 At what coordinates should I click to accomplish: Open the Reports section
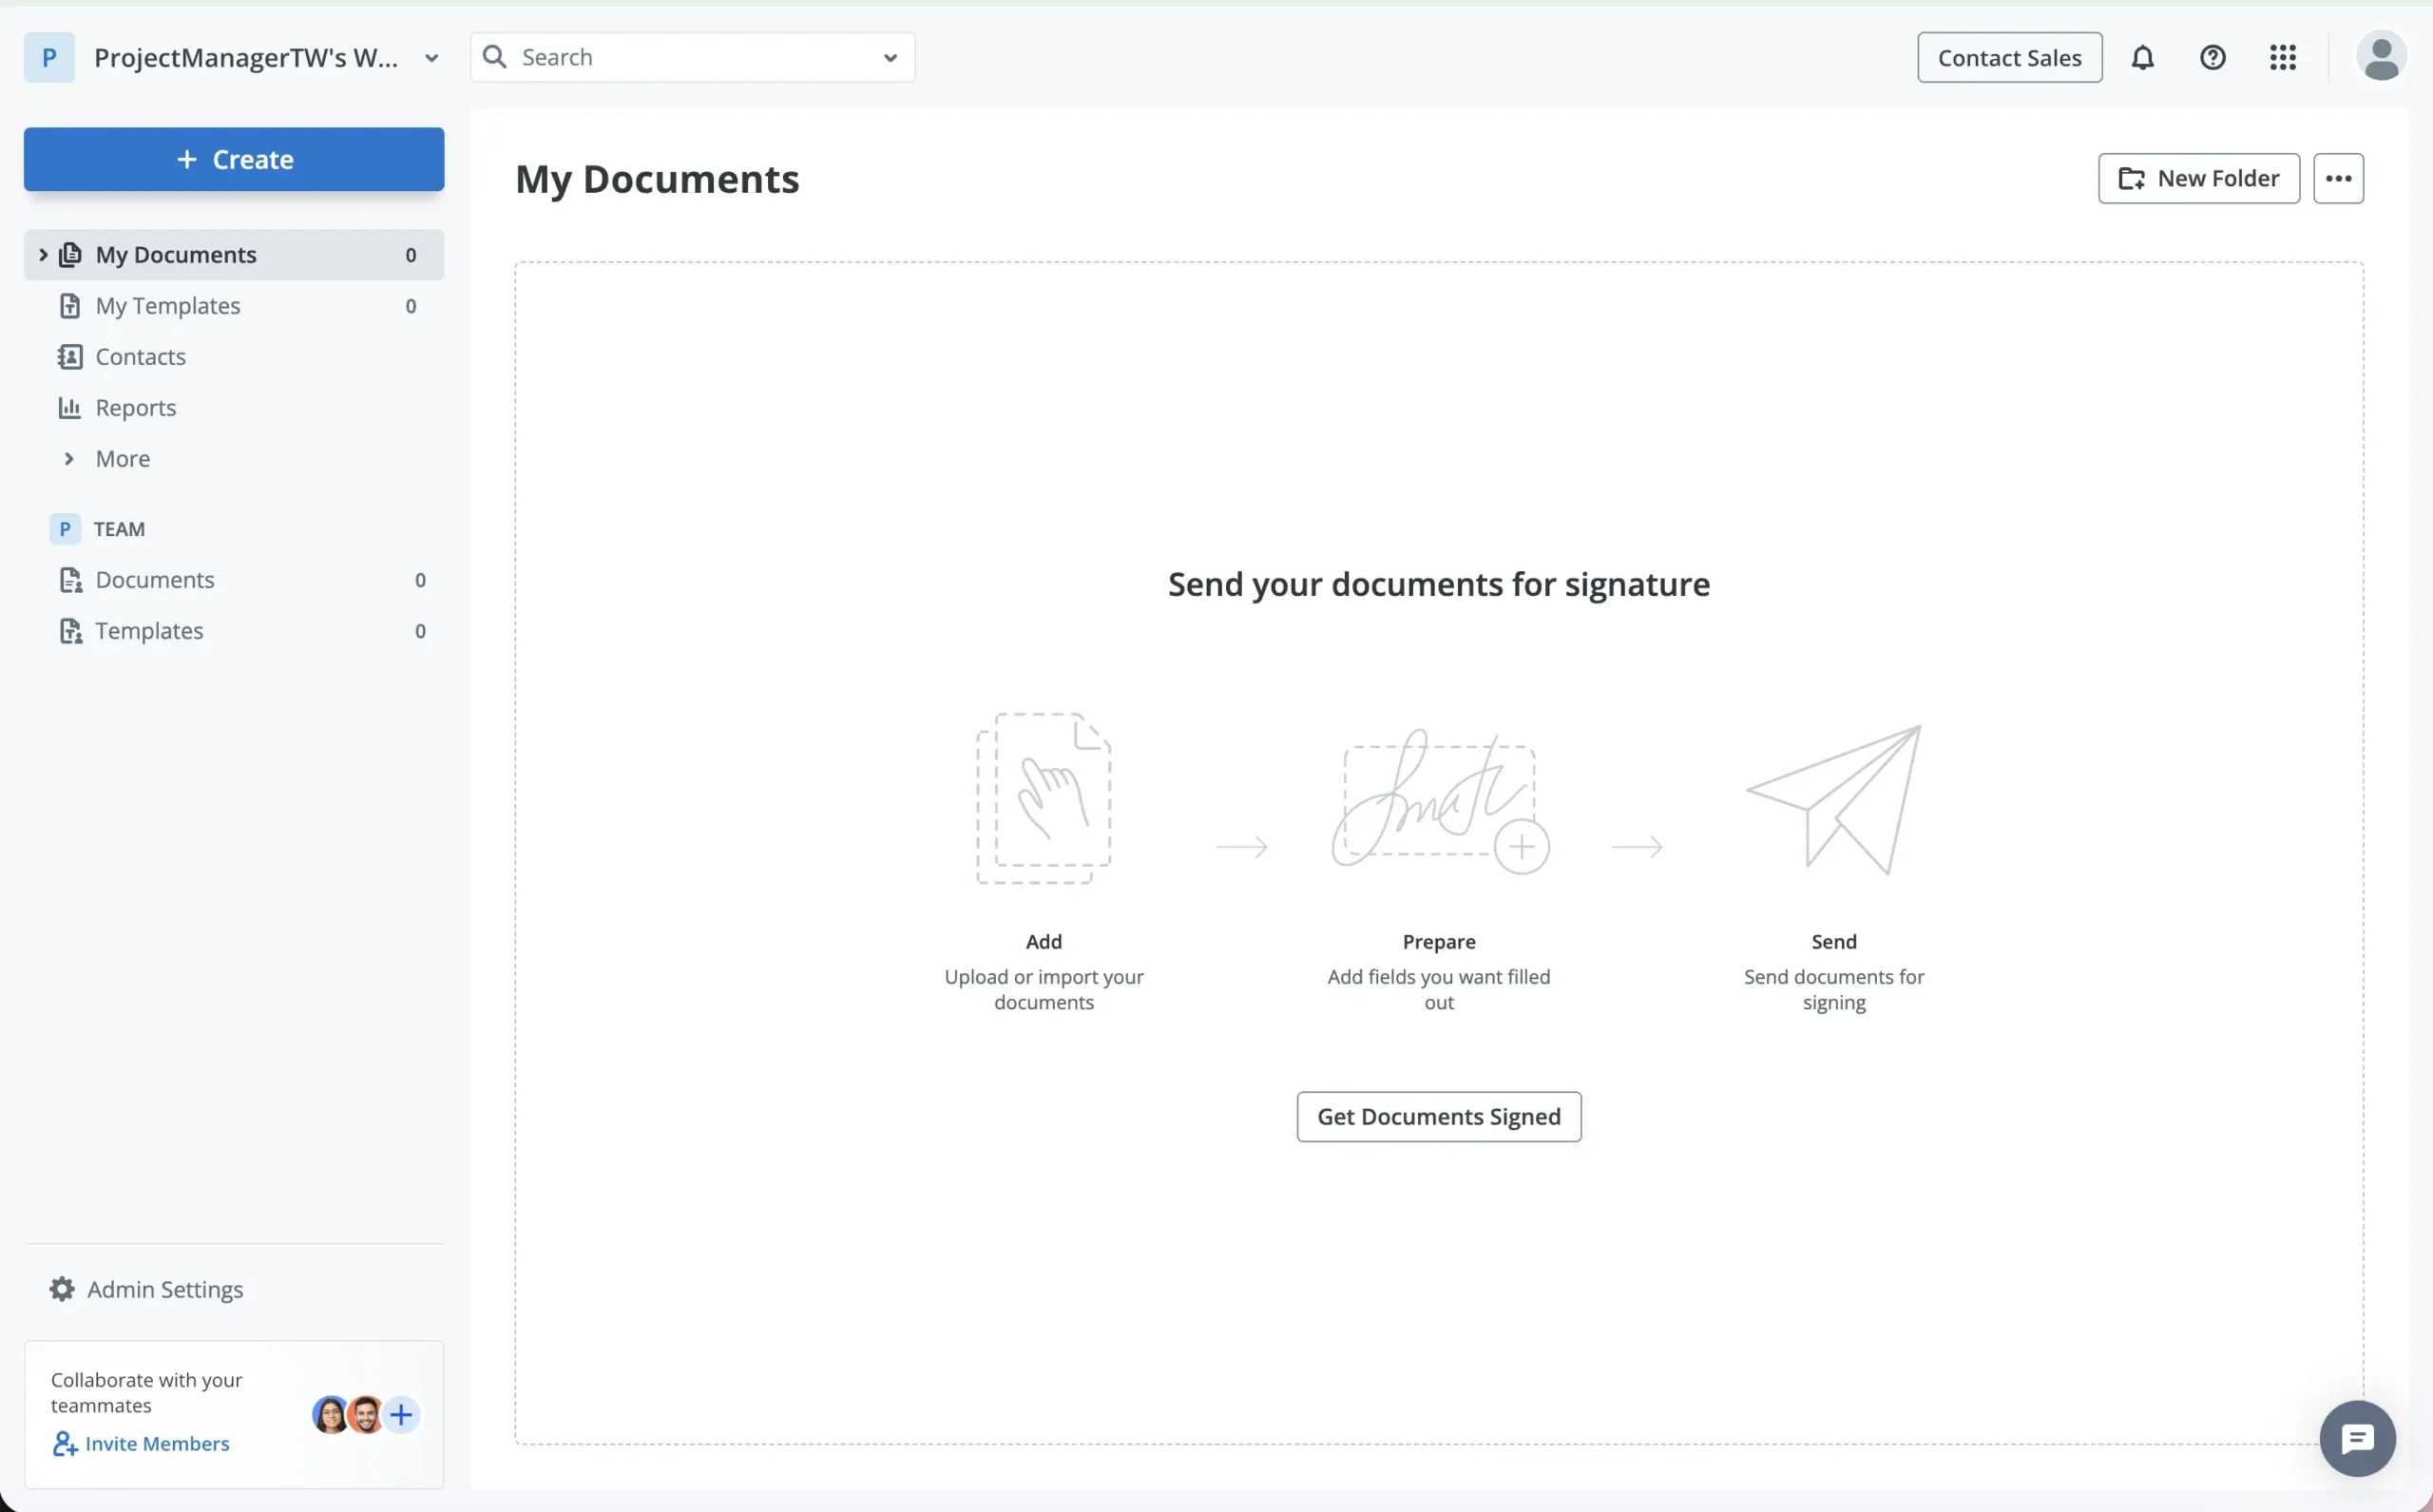135,408
